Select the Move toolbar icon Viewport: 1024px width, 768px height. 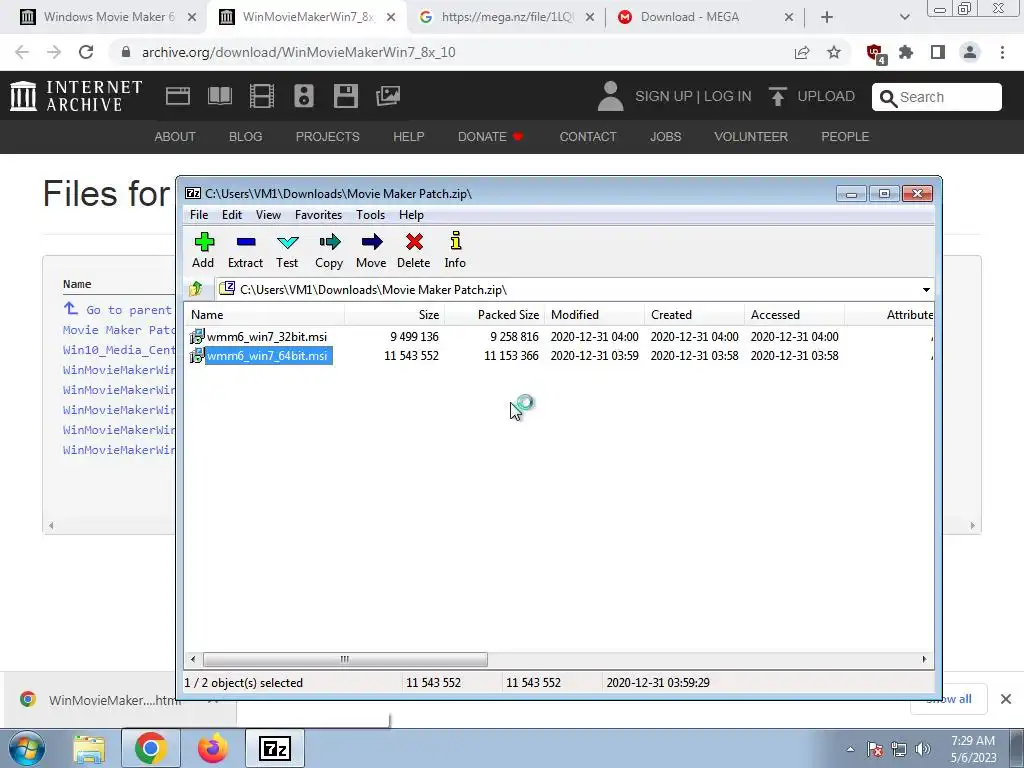pyautogui.click(x=372, y=242)
